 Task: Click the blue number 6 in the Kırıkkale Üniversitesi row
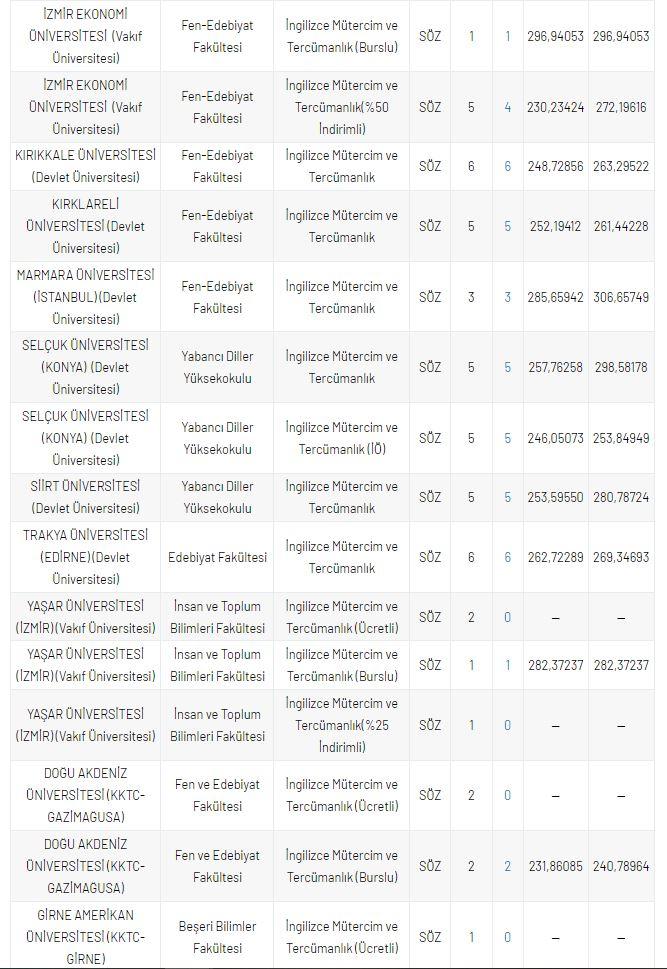coord(507,167)
